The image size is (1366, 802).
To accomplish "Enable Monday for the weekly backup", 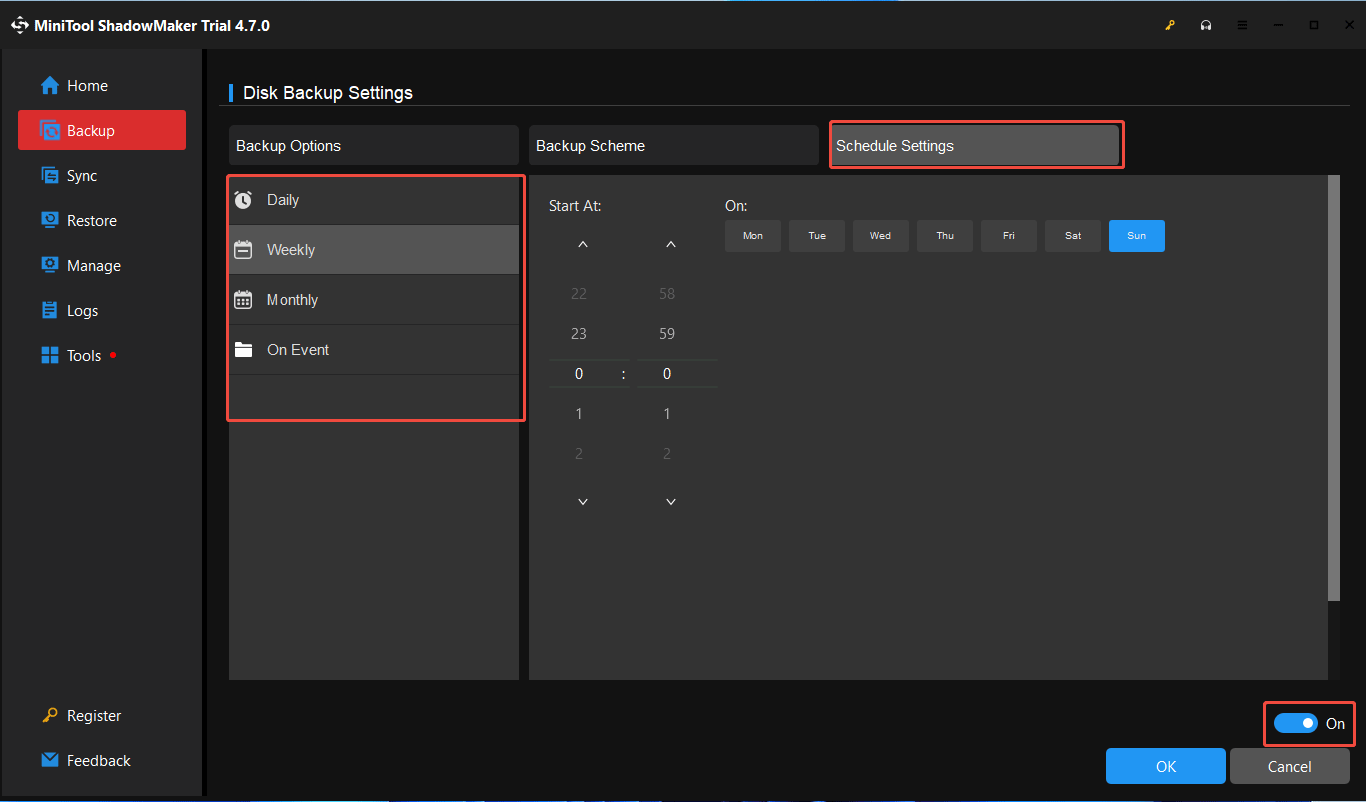I will coord(752,235).
